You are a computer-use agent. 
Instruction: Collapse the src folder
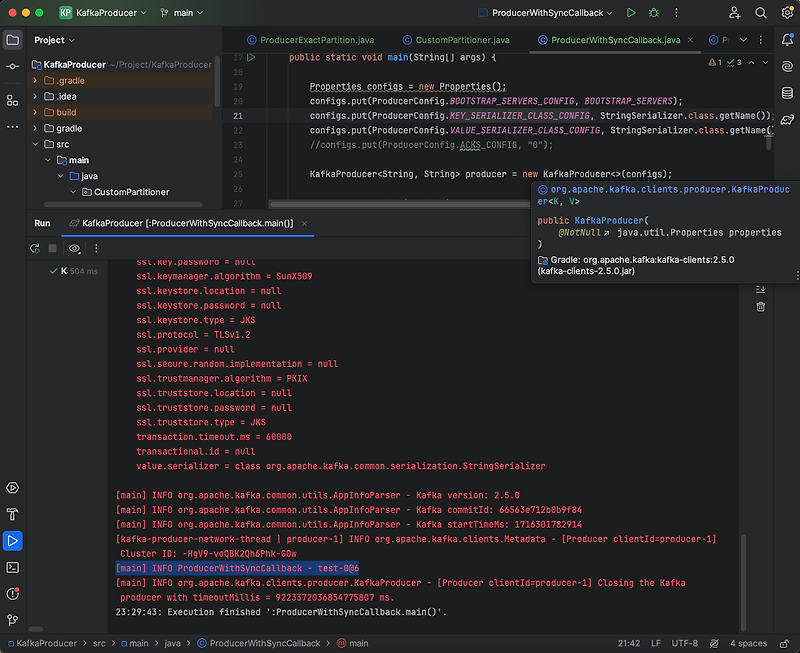coord(35,144)
